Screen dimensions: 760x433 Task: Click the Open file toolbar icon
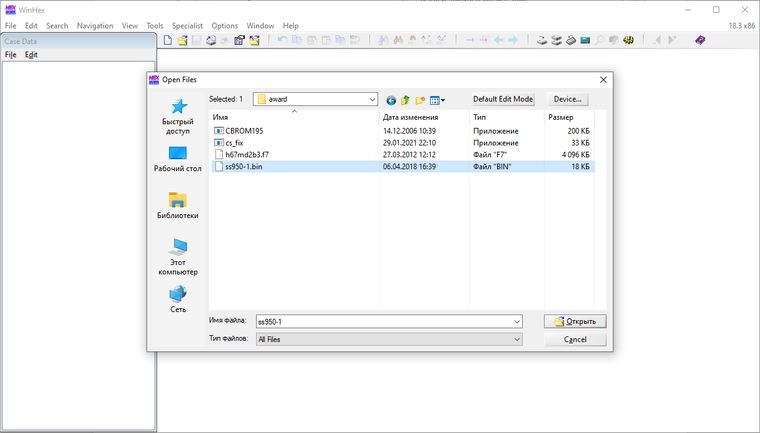coord(182,40)
